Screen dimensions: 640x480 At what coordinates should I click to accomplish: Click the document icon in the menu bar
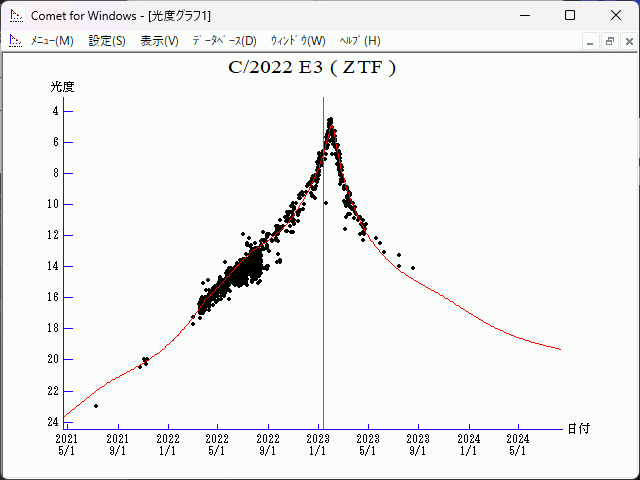click(16, 41)
